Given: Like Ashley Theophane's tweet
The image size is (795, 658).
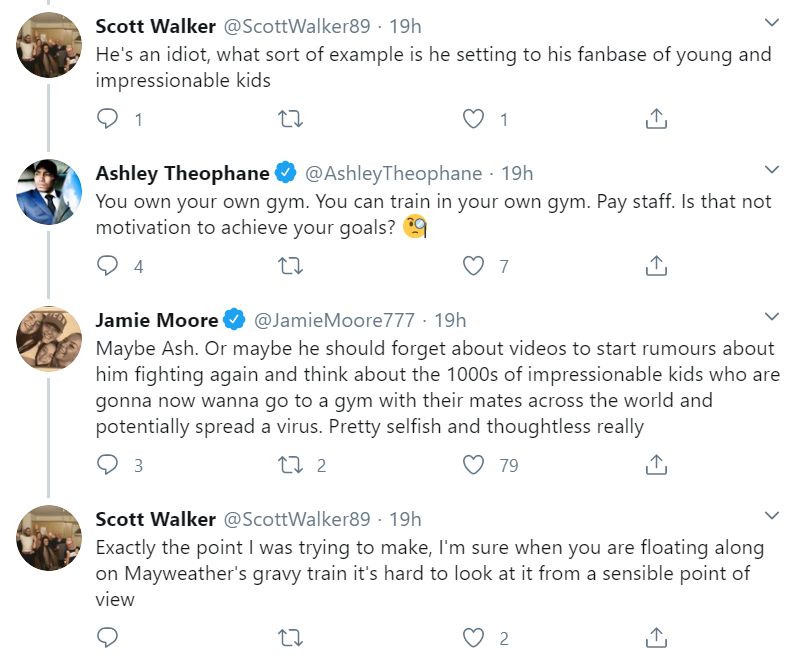Looking at the screenshot, I should click(474, 266).
